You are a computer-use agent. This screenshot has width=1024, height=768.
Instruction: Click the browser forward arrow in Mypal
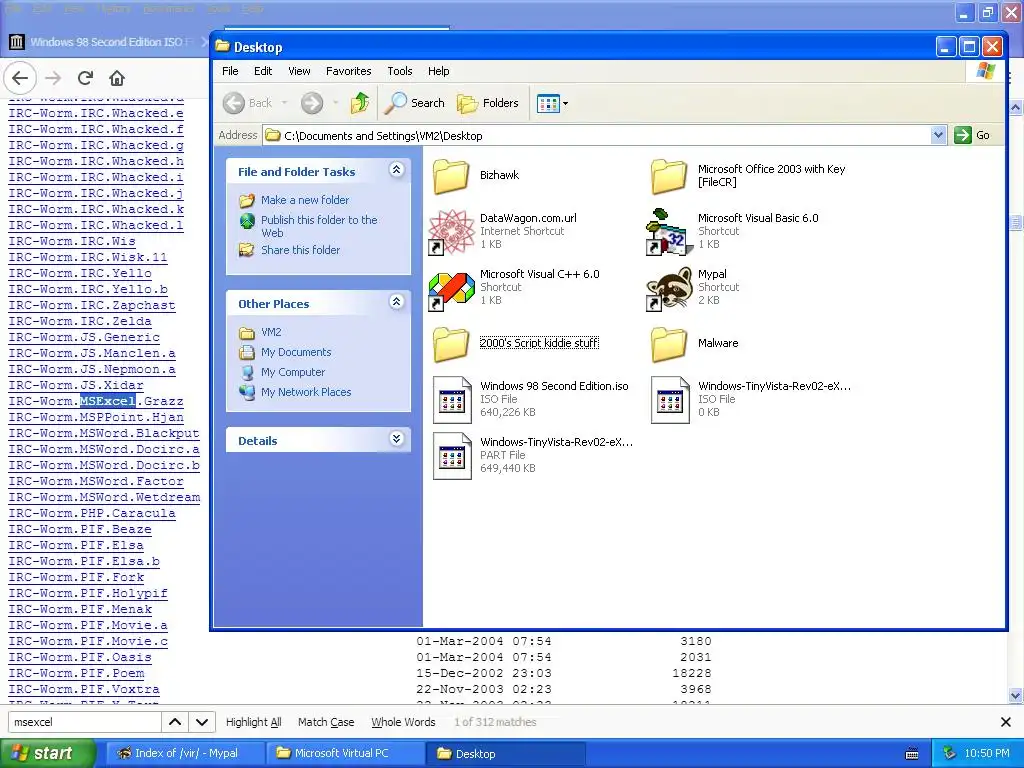pos(53,78)
